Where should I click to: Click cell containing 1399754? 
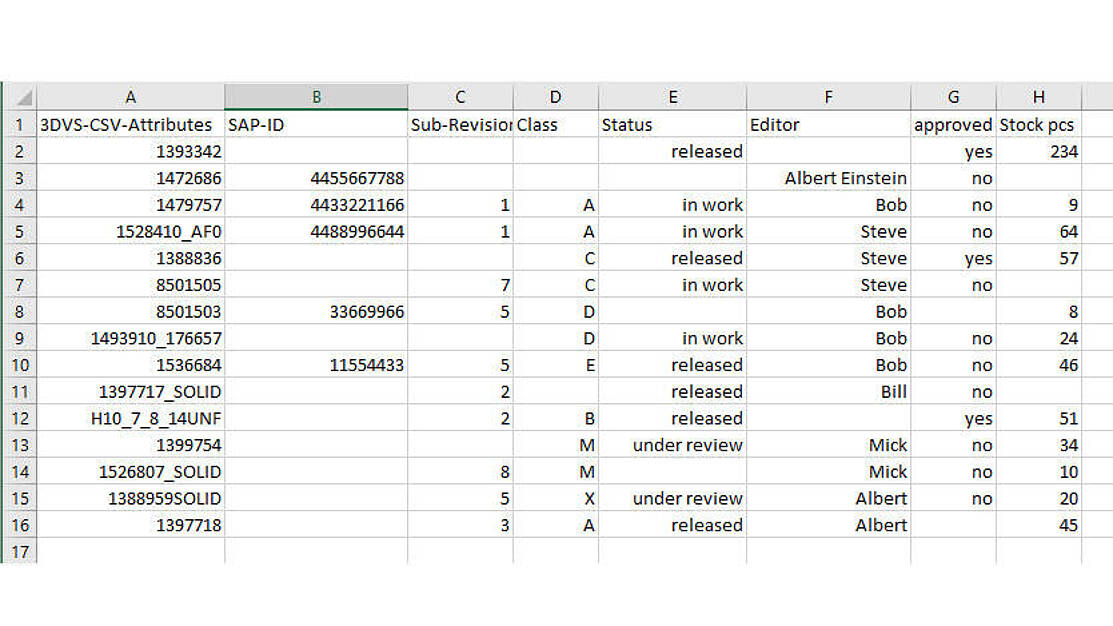[131, 445]
